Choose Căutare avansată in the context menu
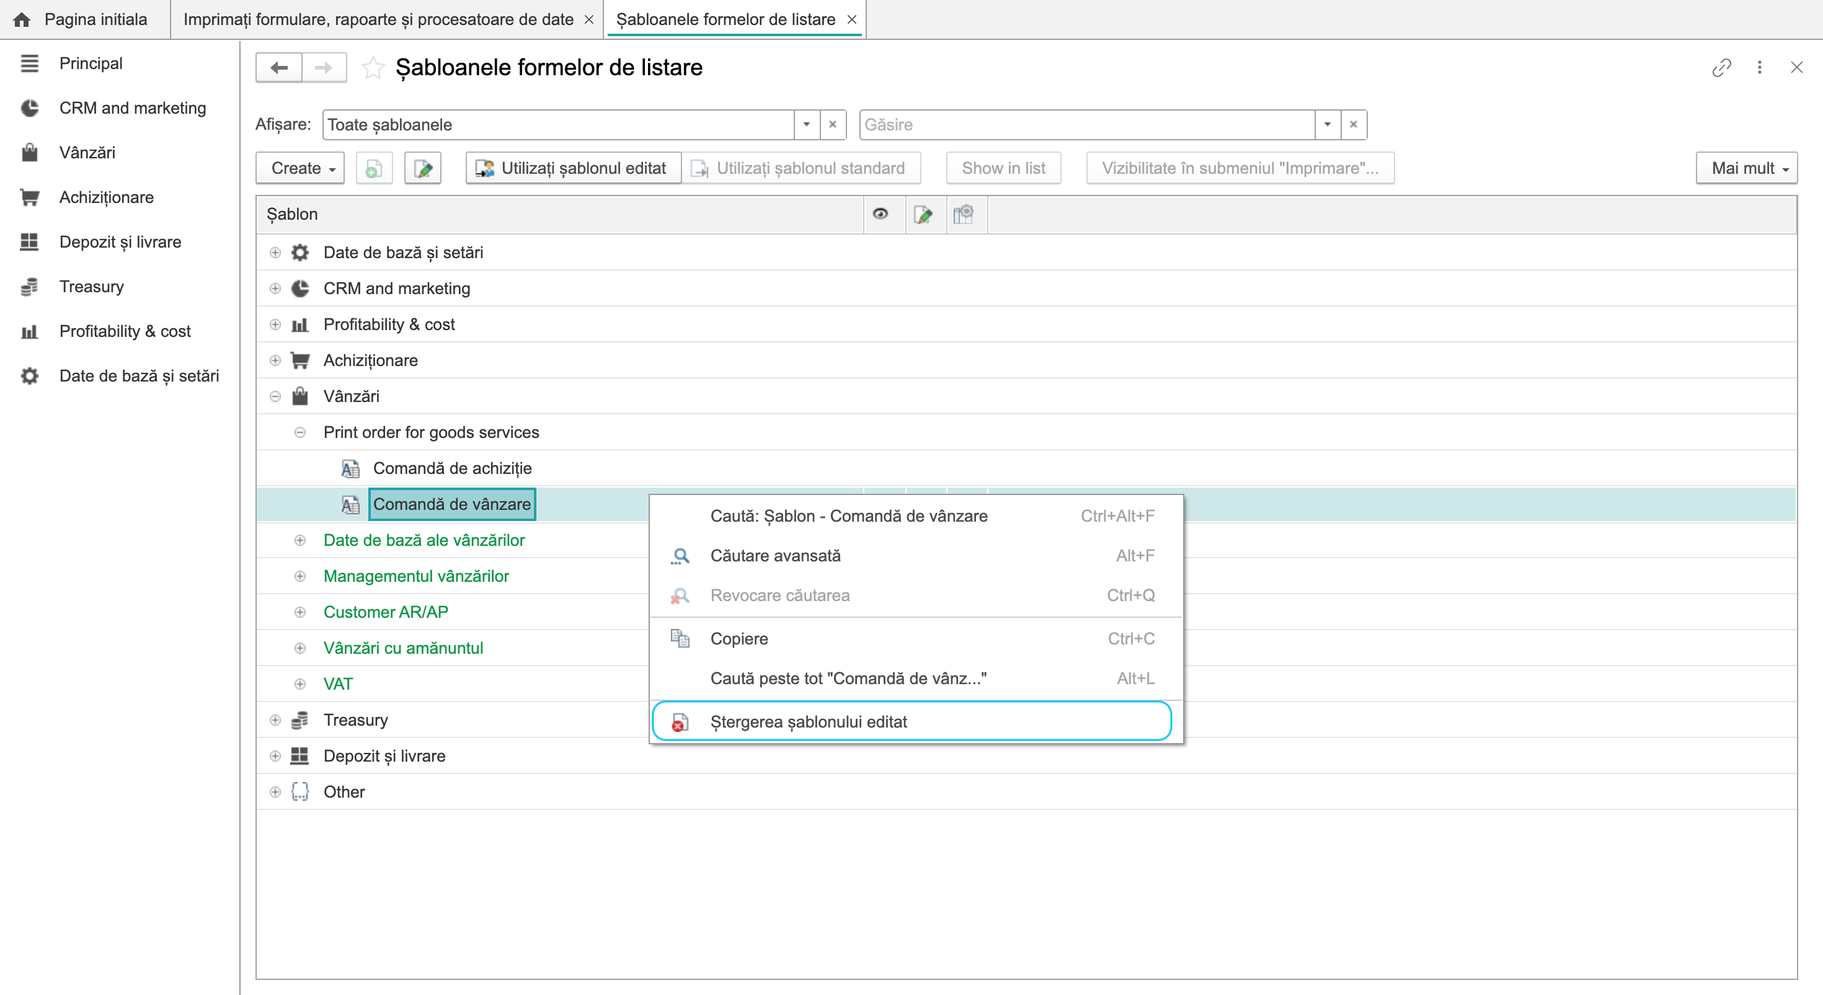The image size is (1823, 995). pyautogui.click(x=916, y=556)
